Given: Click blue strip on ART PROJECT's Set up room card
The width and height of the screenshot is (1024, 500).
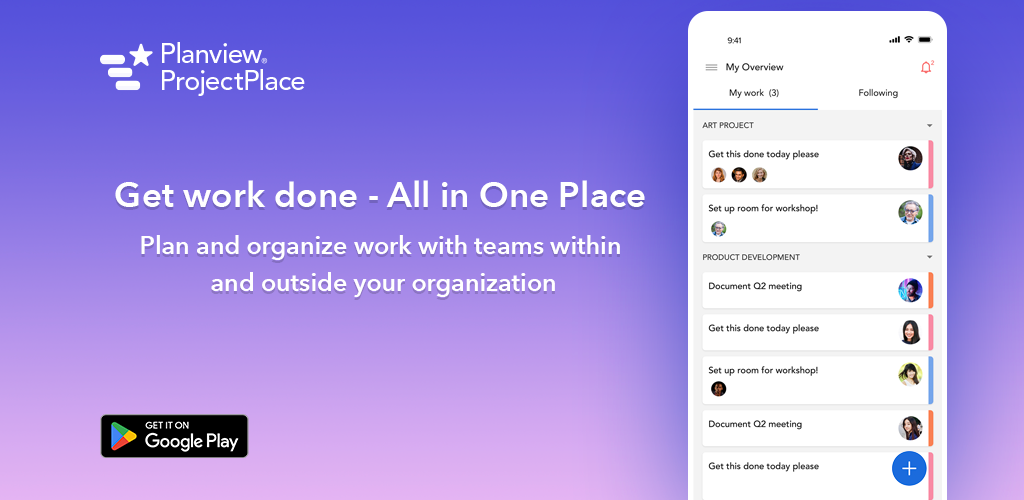Looking at the screenshot, I should point(931,218).
